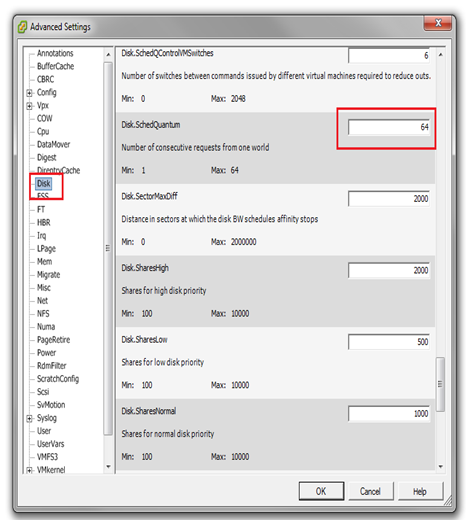
Task: Click the Disk.SharesNormal value field
Action: (389, 414)
